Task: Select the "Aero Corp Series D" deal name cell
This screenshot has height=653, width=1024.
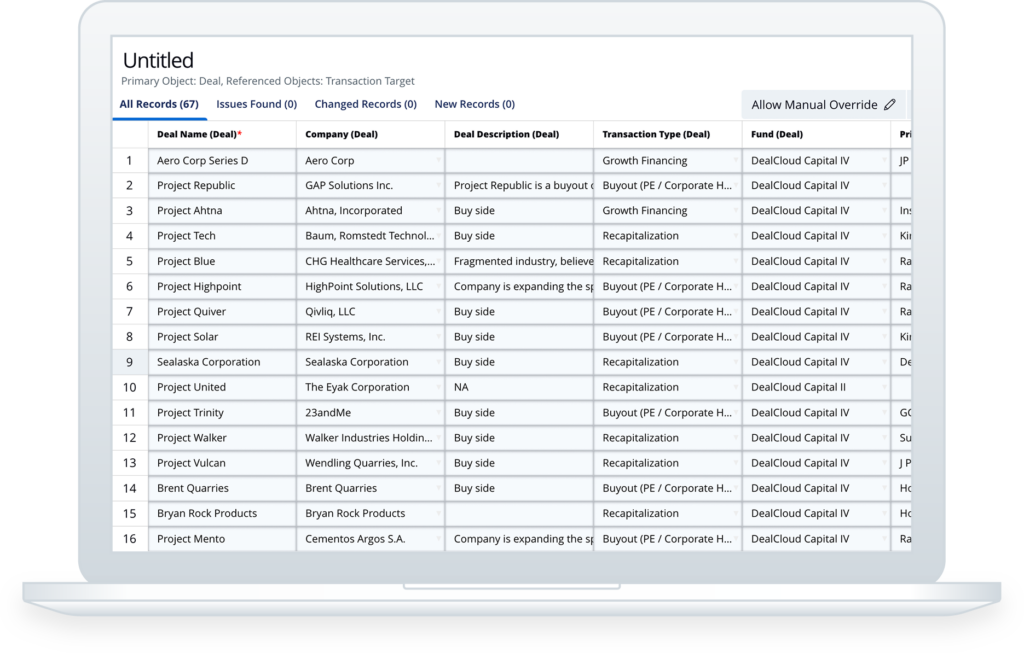Action: 222,161
